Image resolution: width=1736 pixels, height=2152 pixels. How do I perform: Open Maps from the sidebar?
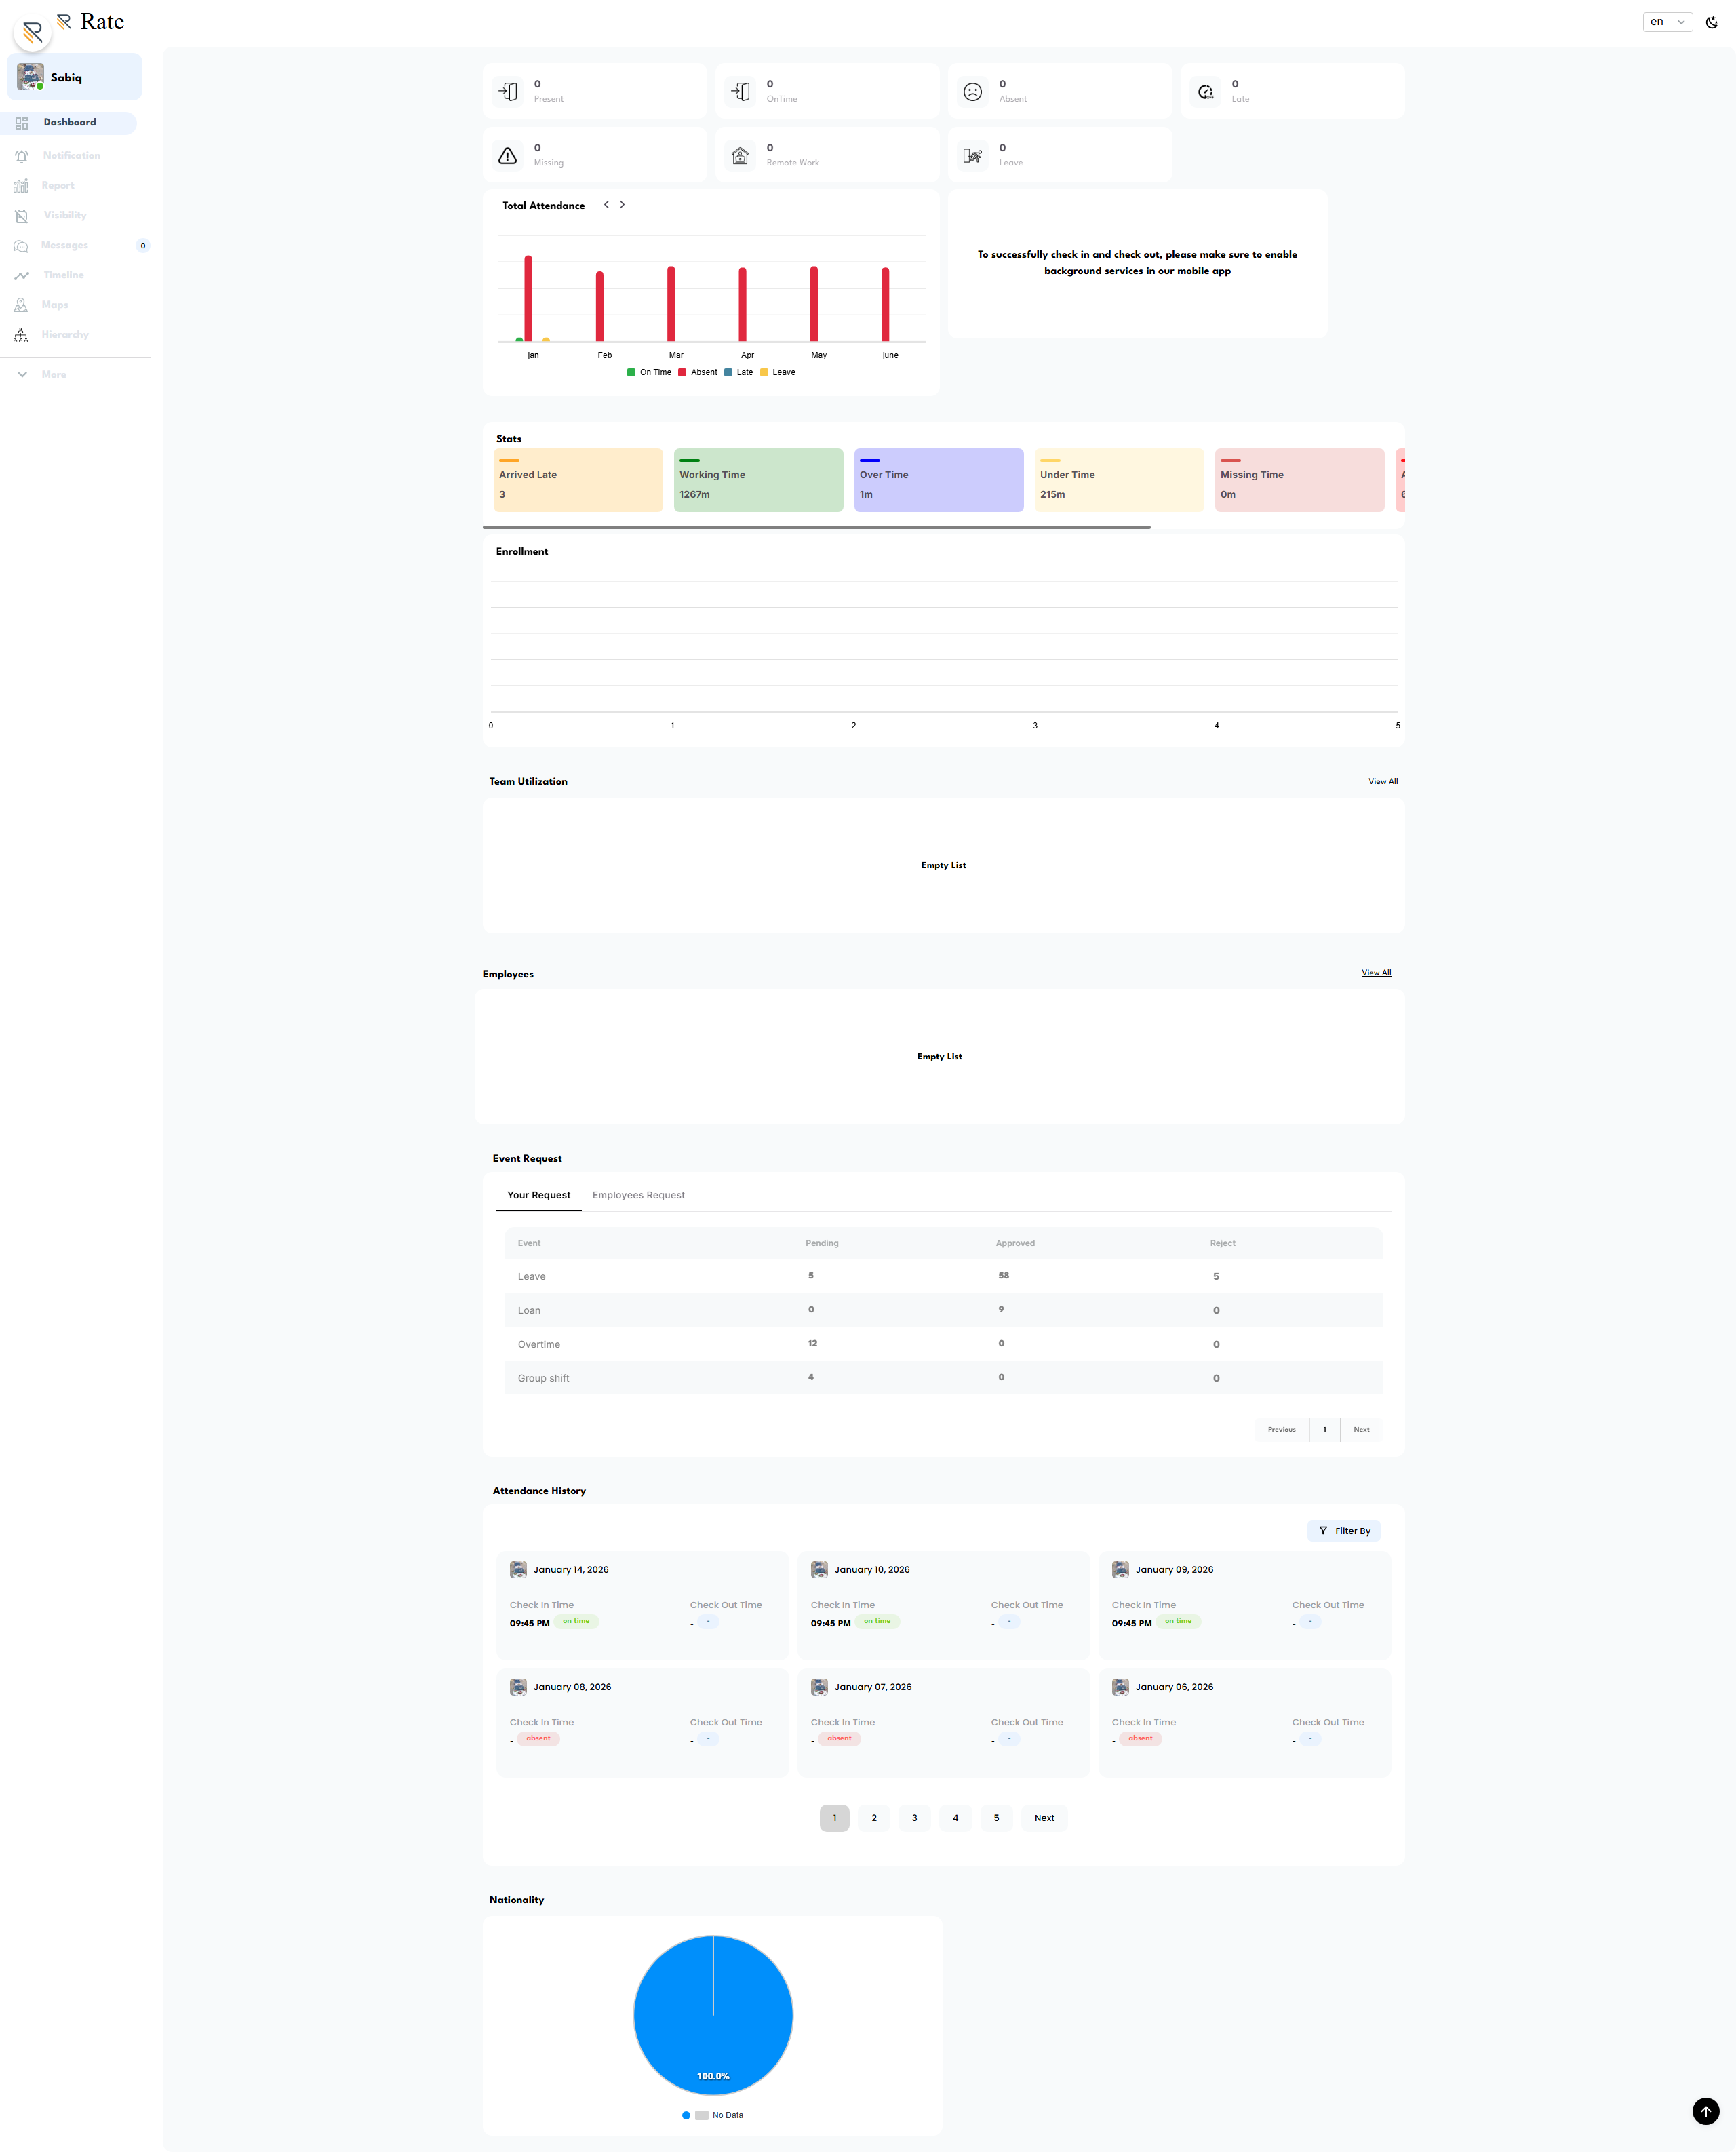click(55, 305)
